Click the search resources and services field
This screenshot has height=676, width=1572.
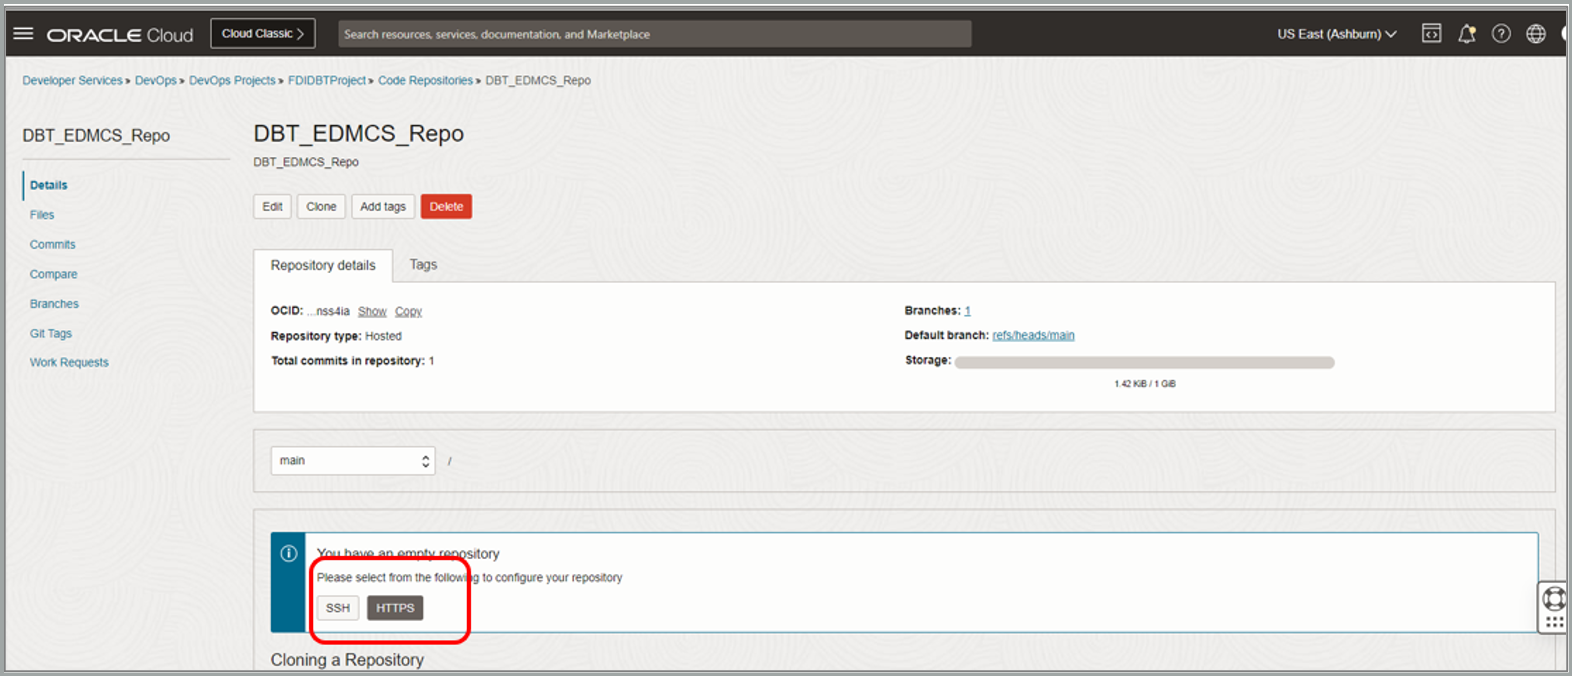654,34
